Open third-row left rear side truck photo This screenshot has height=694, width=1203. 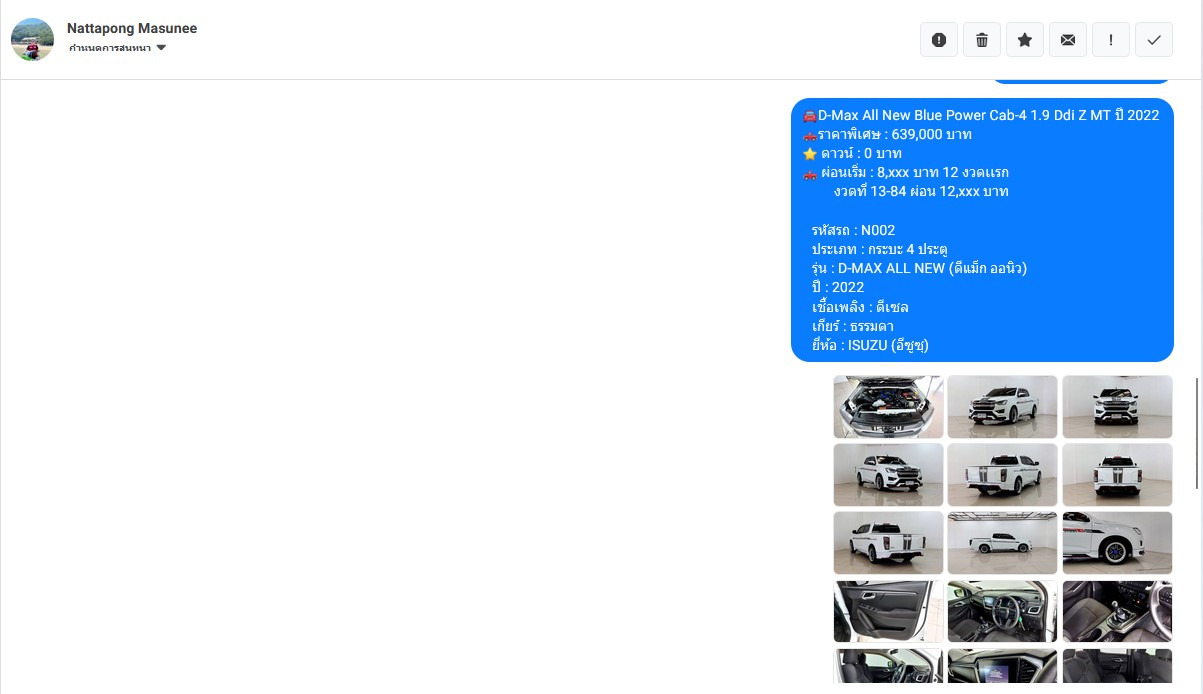tap(888, 543)
